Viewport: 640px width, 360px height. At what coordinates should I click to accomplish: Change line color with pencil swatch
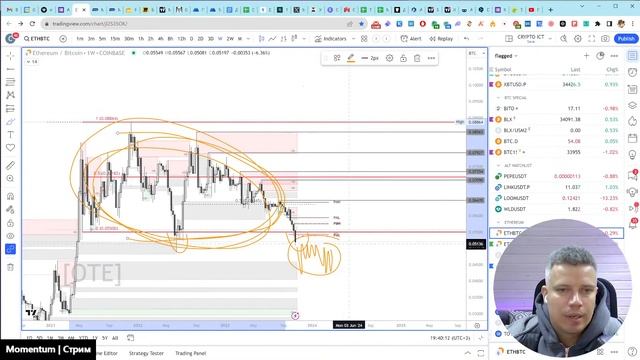pos(351,58)
